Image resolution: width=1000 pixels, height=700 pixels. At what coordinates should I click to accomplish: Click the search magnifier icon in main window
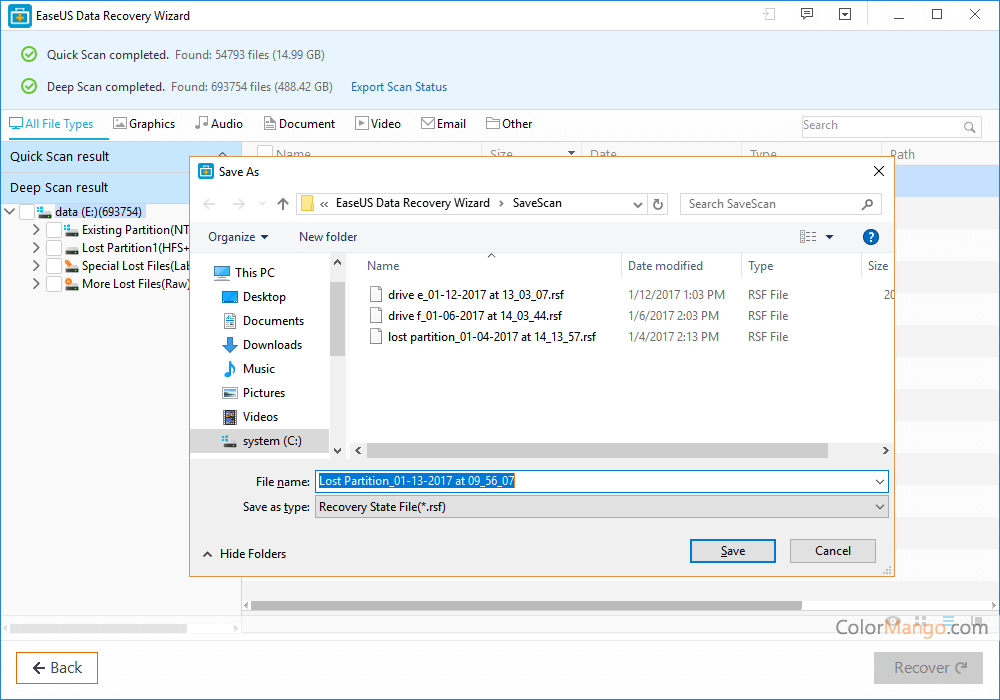point(969,127)
